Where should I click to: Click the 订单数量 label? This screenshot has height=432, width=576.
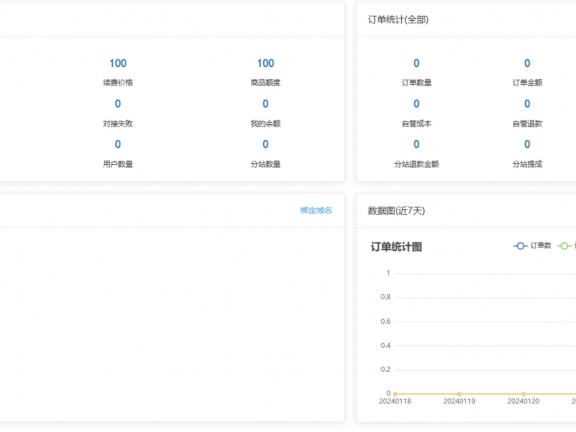coord(417,83)
